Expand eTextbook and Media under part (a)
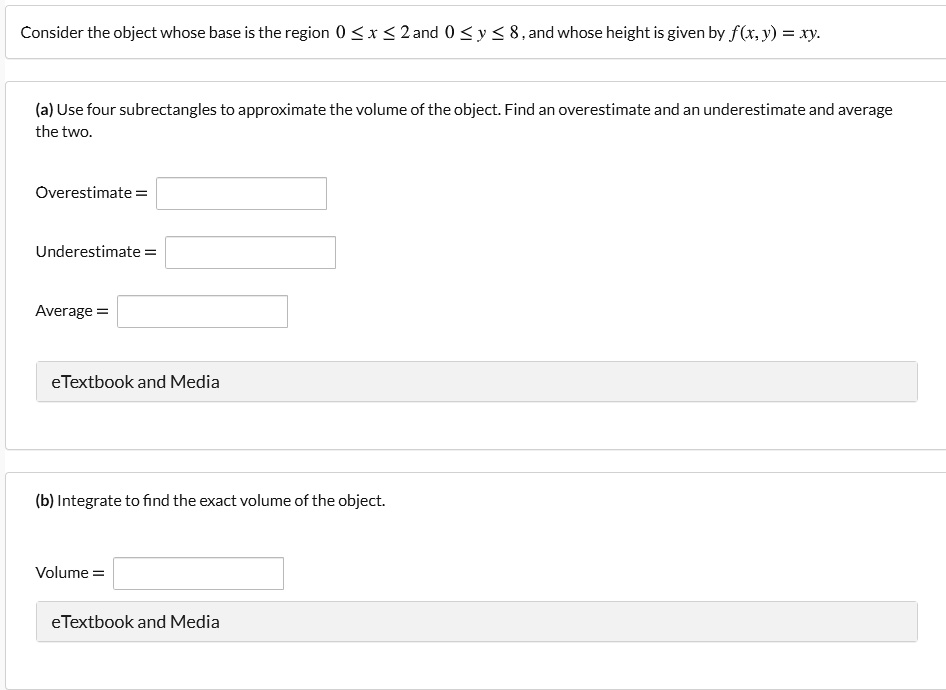 coord(136,382)
